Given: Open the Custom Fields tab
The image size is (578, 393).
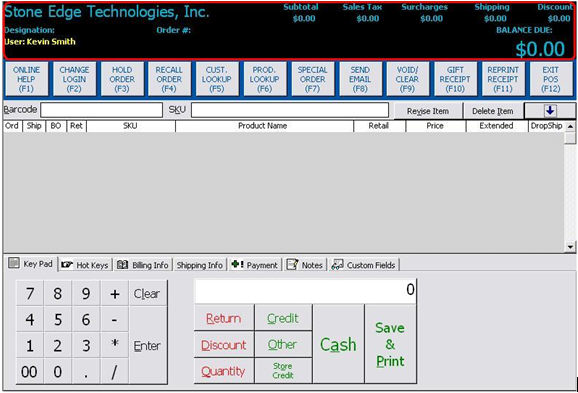Looking at the screenshot, I should click(x=363, y=265).
